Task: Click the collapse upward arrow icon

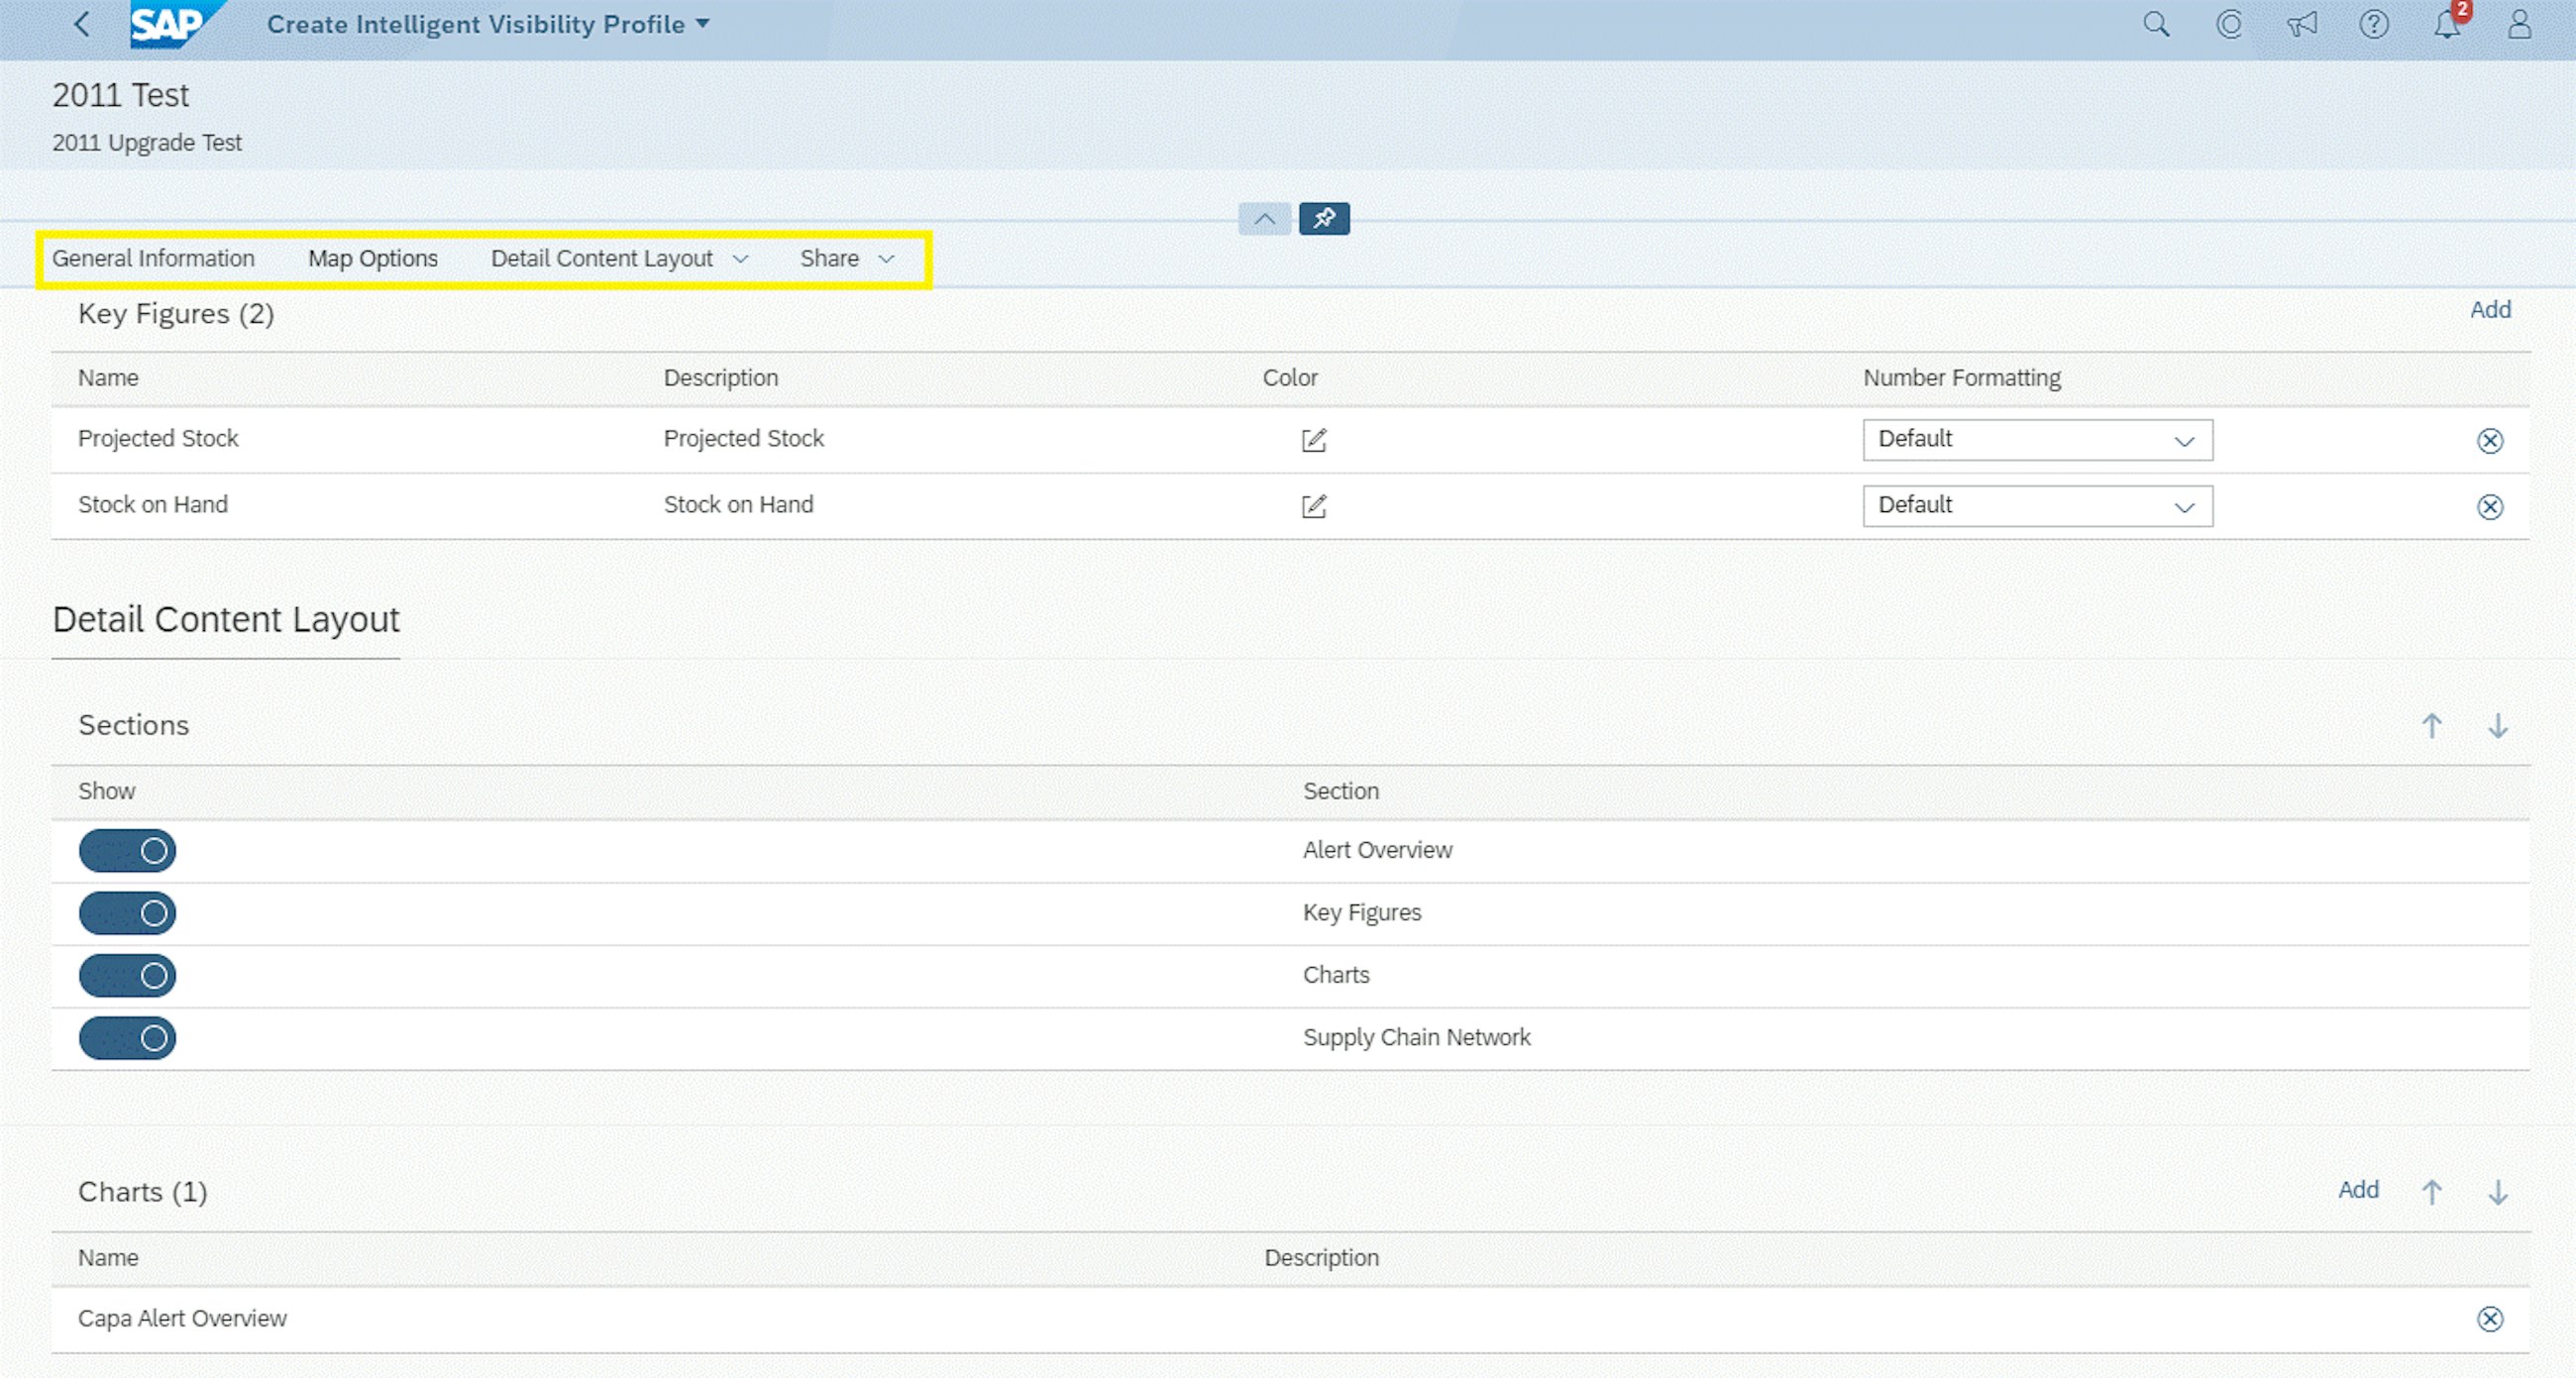Action: pyautogui.click(x=1264, y=218)
